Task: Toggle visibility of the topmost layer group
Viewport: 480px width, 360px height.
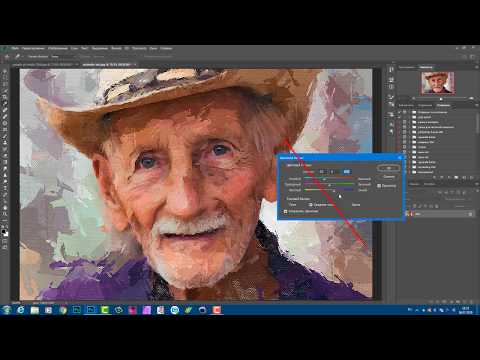Action: point(405,112)
